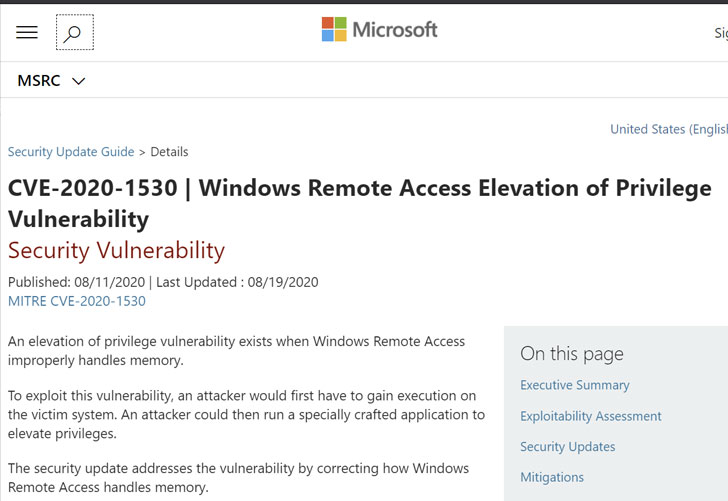Click the Security Vulnerability heading

[x=117, y=251]
